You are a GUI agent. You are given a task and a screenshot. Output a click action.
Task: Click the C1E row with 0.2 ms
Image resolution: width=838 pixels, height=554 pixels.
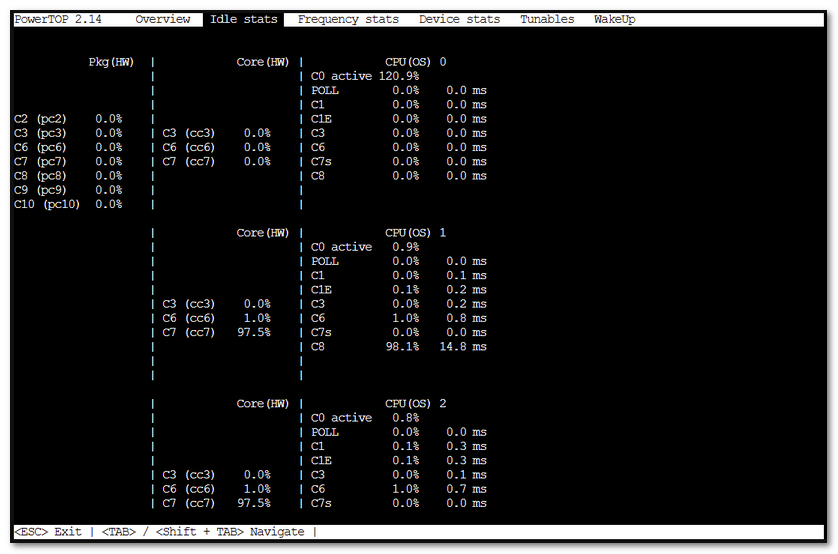[399, 290]
